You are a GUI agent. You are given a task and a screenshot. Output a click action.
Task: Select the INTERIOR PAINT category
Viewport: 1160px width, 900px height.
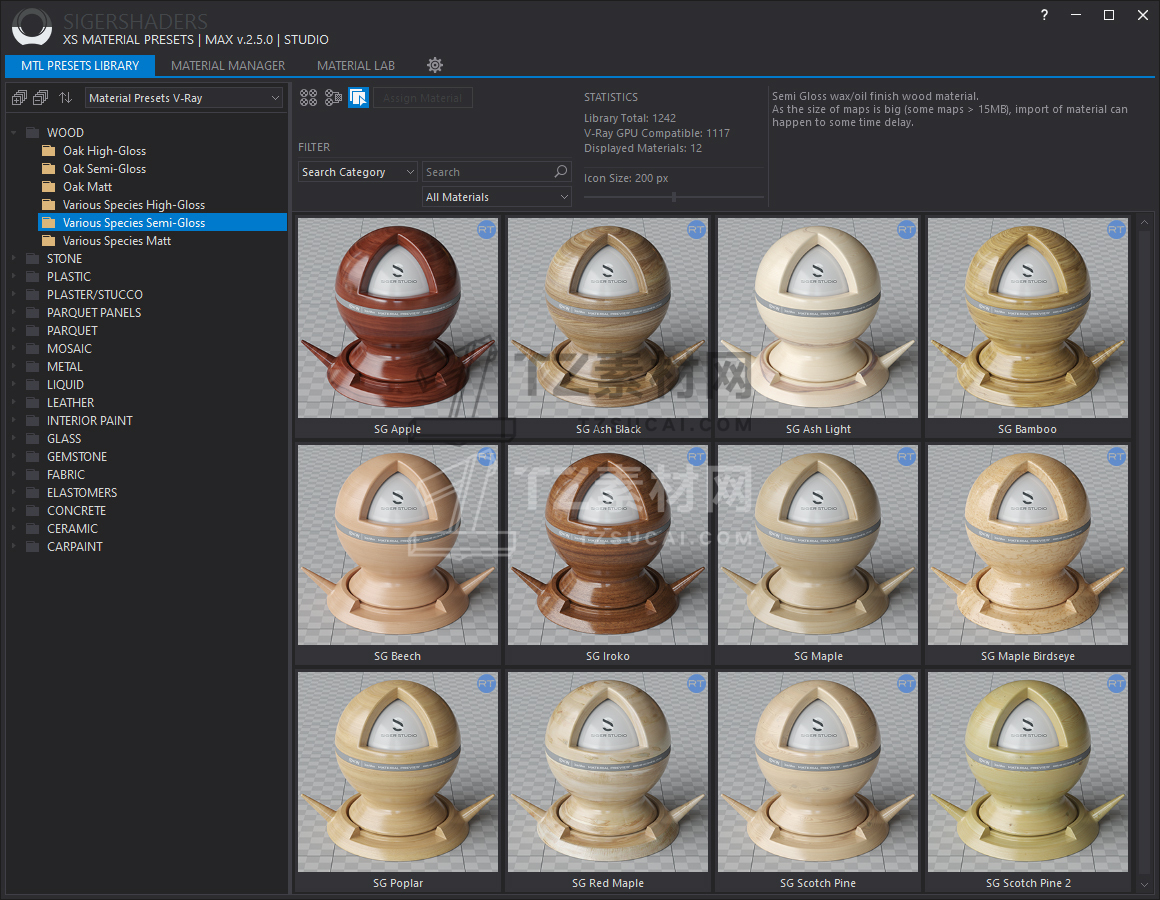click(90, 421)
